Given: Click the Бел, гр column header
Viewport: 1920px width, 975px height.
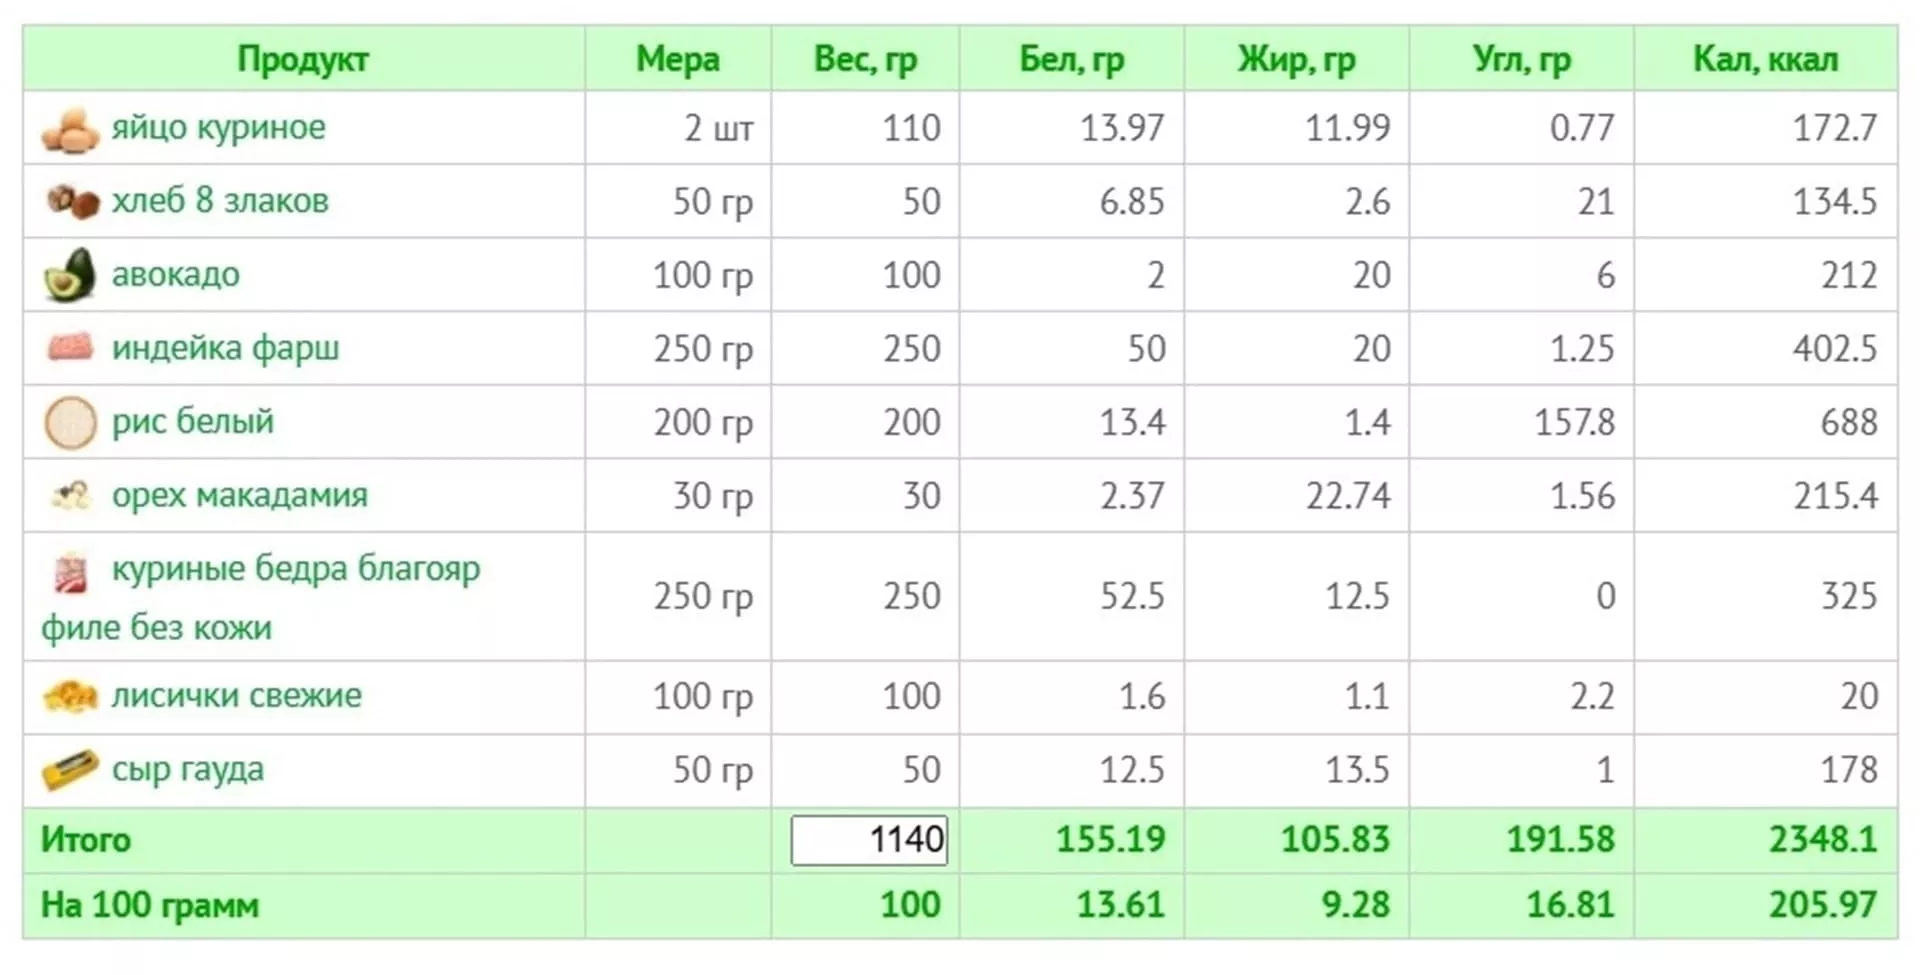Looking at the screenshot, I should 1072,59.
